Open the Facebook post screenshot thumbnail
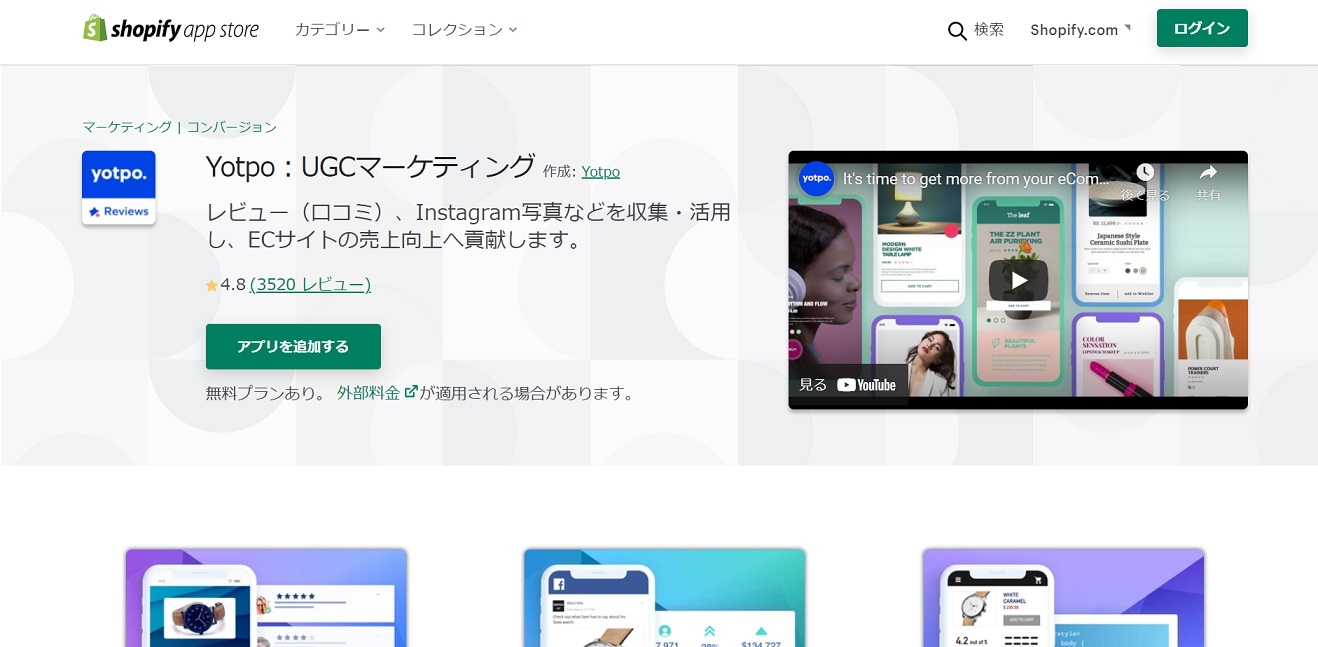 click(x=664, y=597)
